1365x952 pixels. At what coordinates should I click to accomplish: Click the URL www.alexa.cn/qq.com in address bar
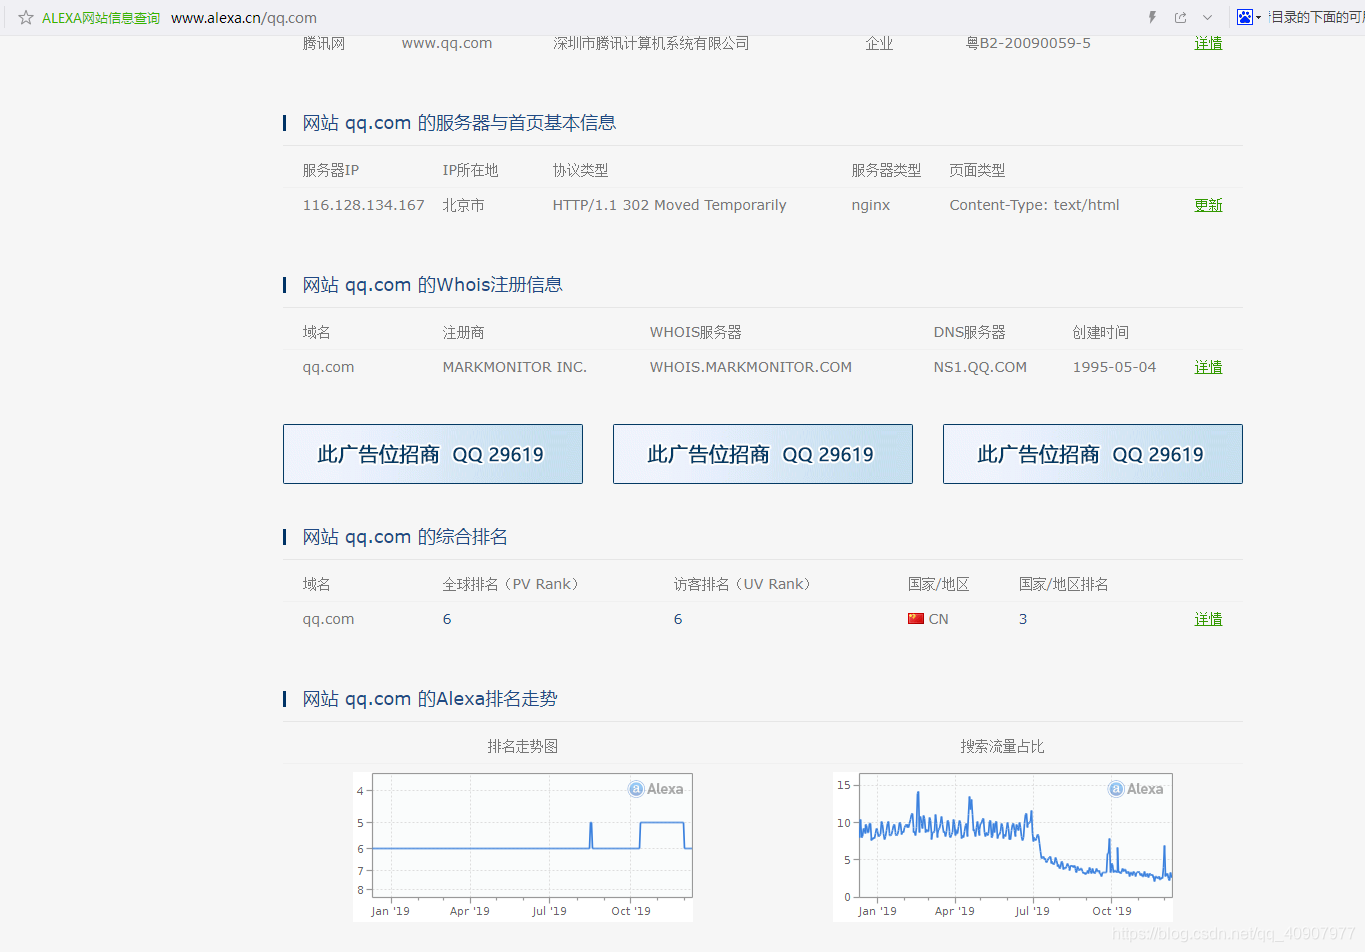click(244, 18)
